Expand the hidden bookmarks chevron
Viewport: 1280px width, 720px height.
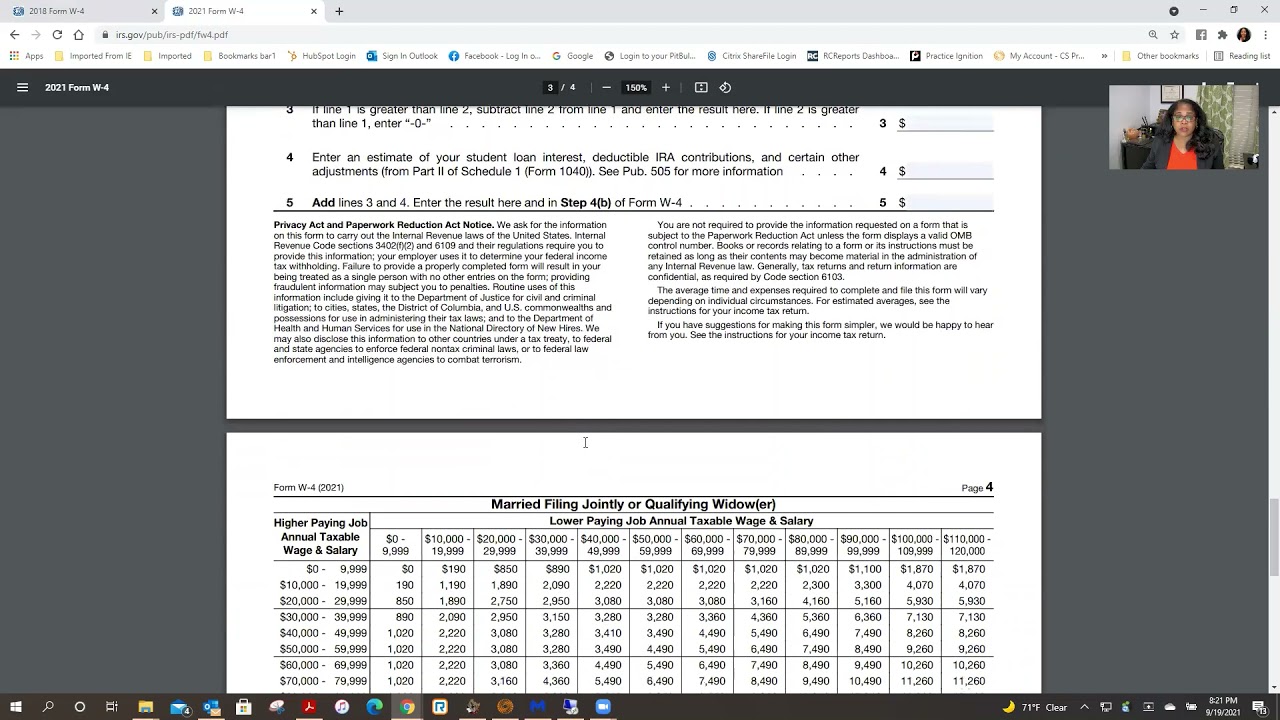click(1104, 56)
